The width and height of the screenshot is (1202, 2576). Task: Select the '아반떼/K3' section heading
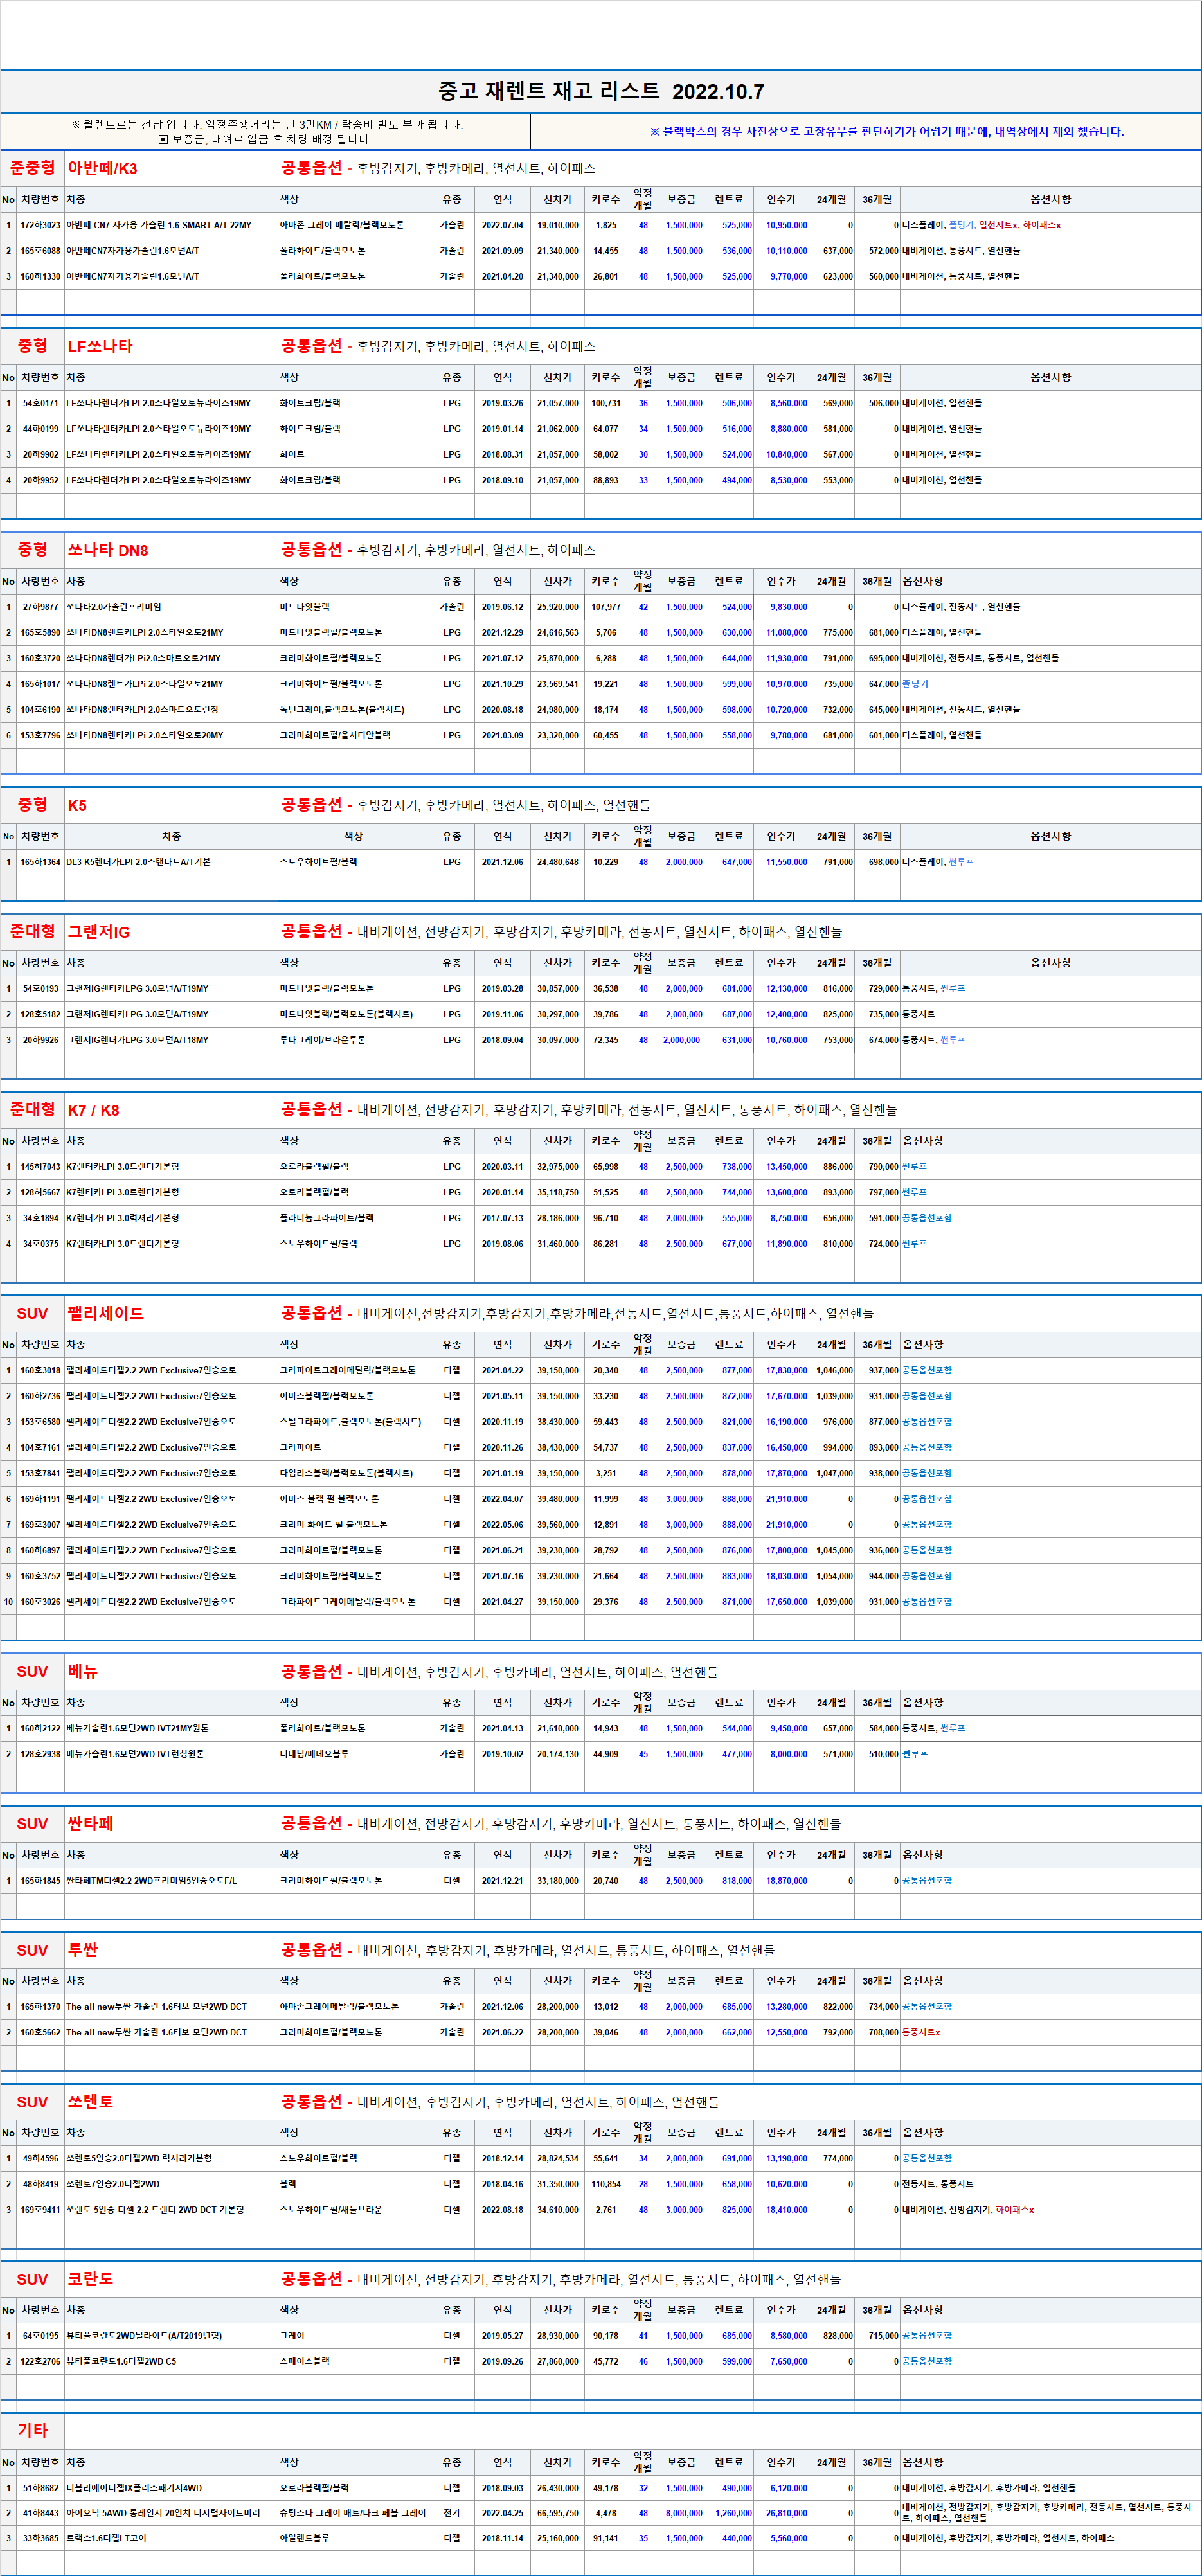102,168
